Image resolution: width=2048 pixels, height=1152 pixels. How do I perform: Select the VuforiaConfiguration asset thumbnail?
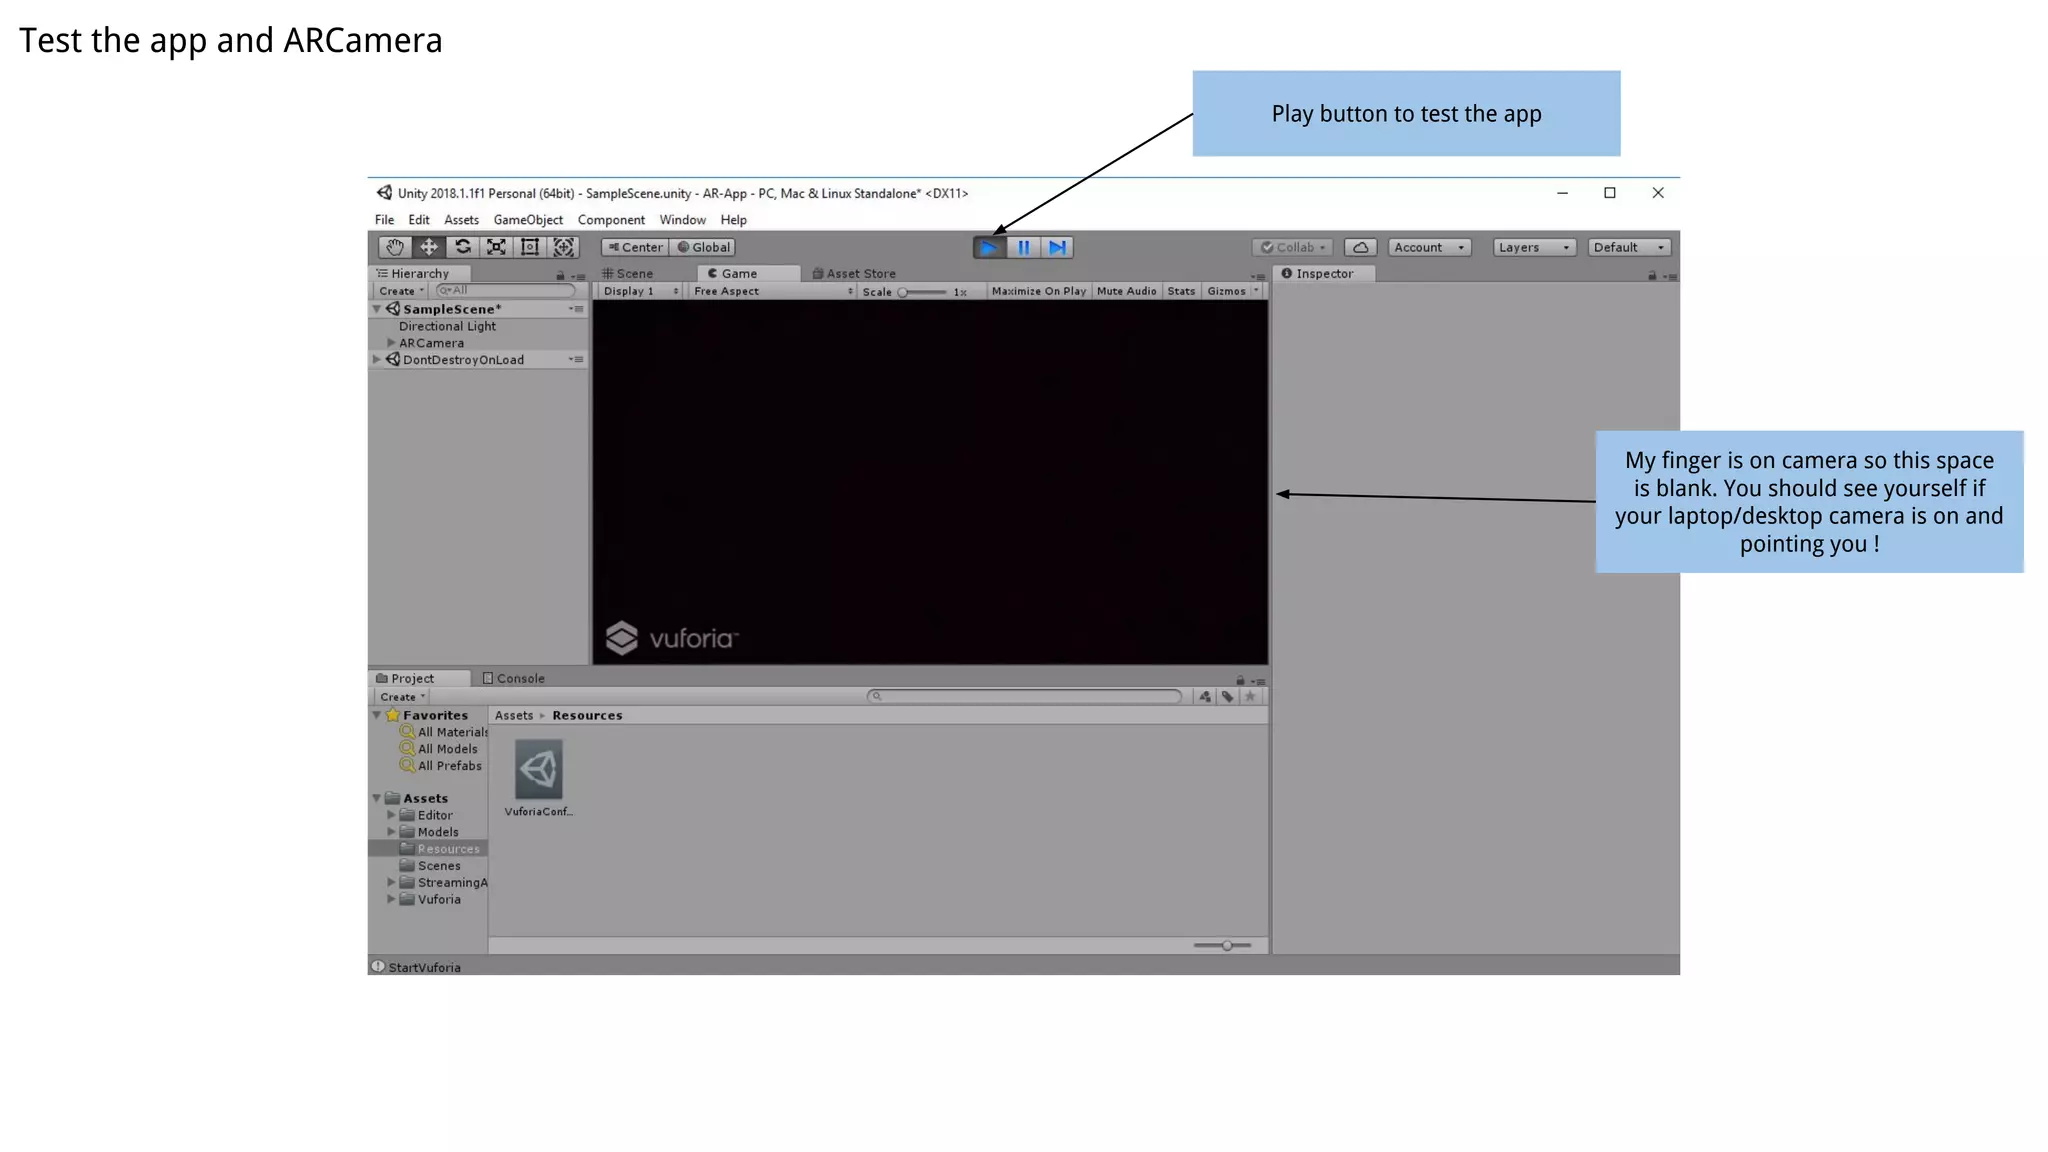539,769
